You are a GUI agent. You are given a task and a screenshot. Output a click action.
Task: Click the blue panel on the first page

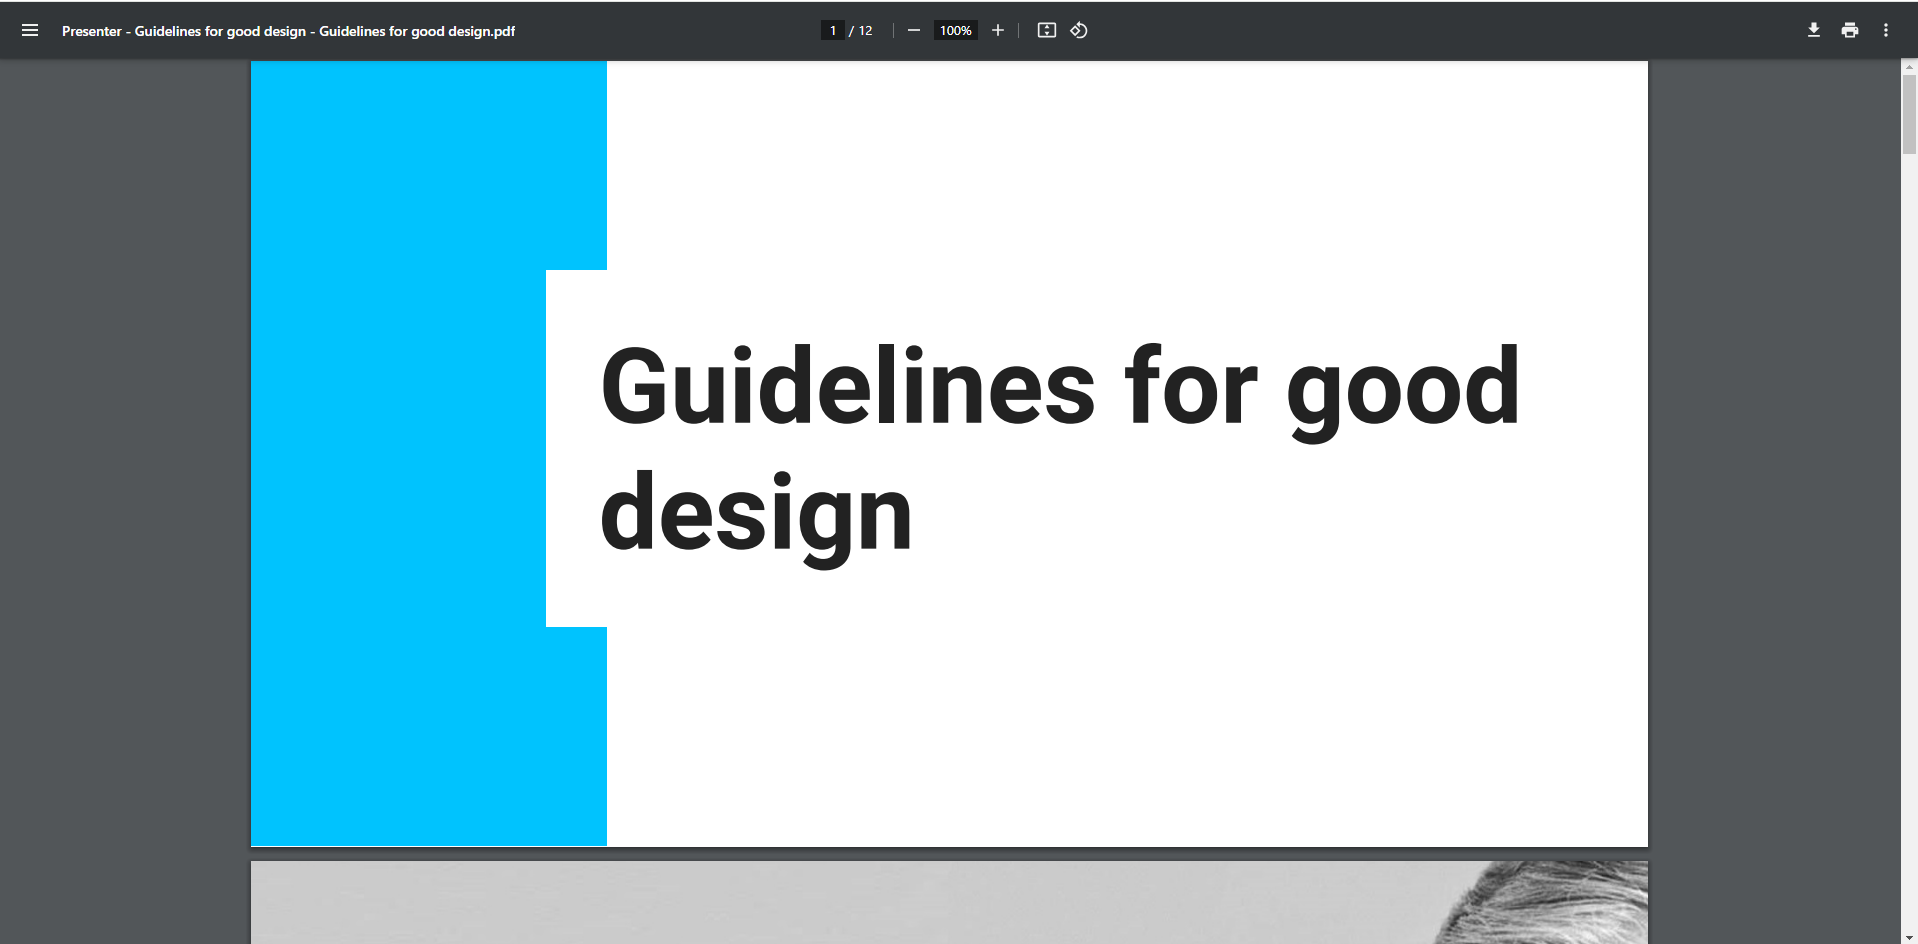pos(400,450)
